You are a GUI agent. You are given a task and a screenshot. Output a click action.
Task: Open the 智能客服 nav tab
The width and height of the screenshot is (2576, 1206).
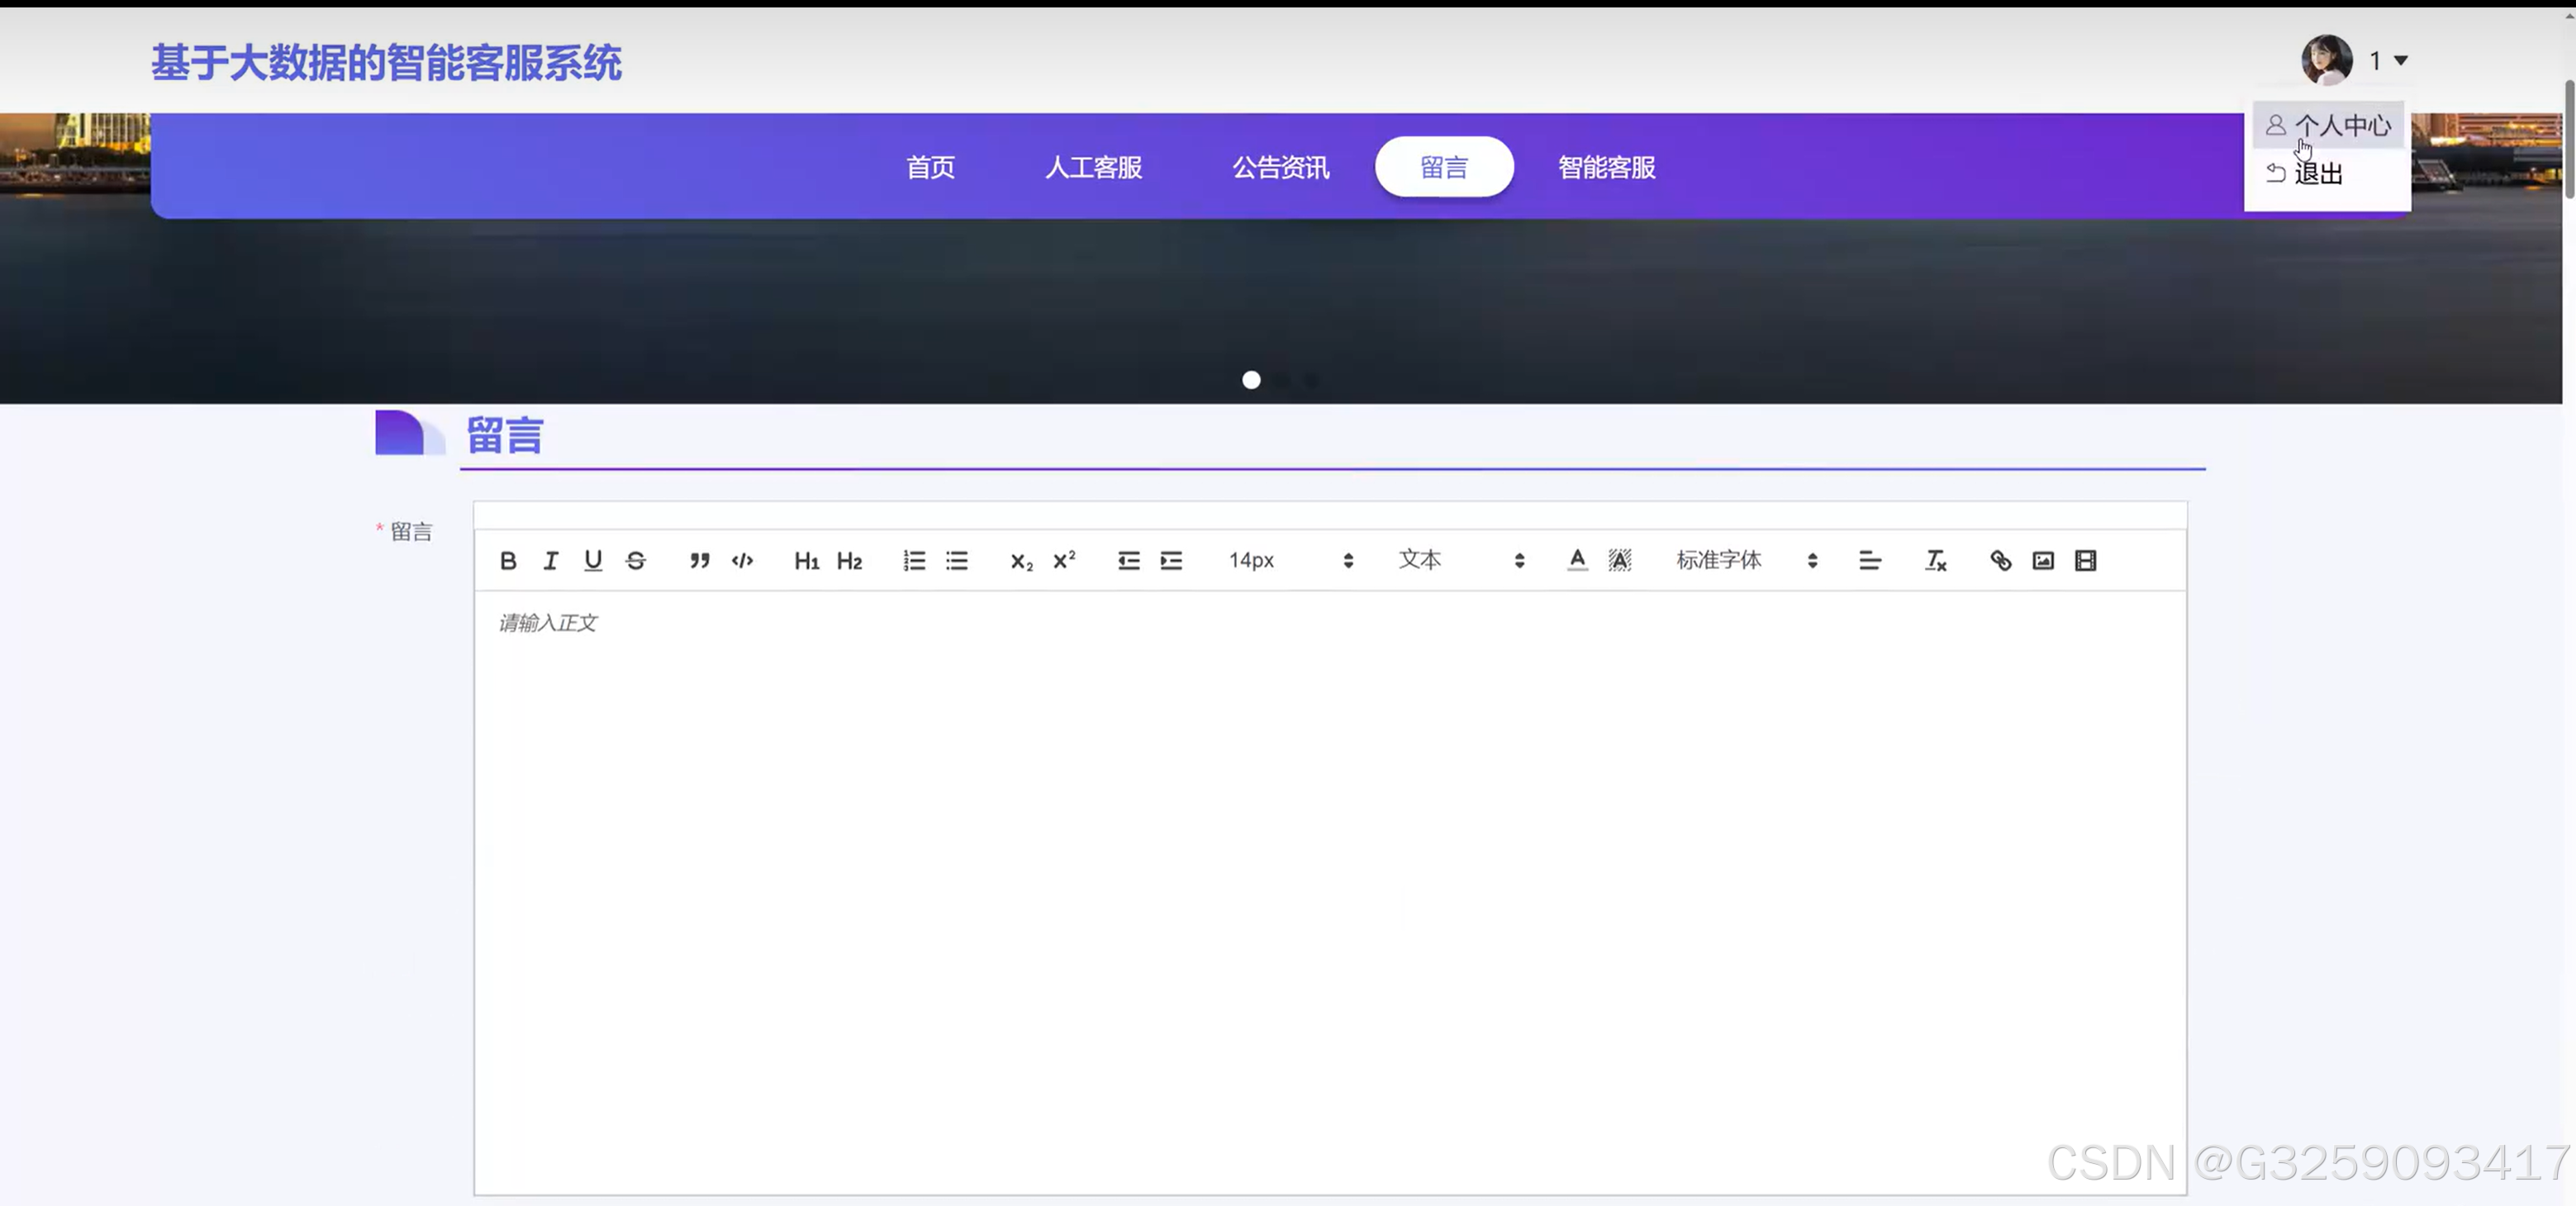pyautogui.click(x=1607, y=167)
